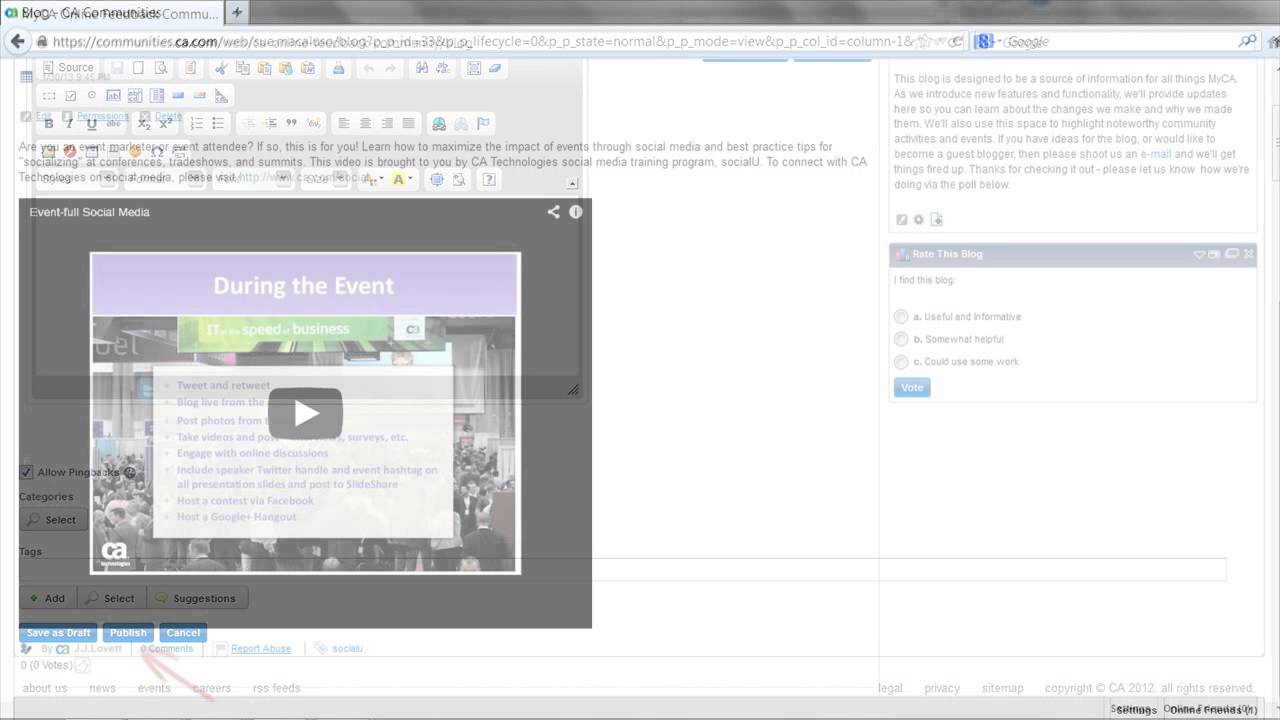Click the Block Quote icon
This screenshot has height=720, width=1280.
tap(292, 124)
